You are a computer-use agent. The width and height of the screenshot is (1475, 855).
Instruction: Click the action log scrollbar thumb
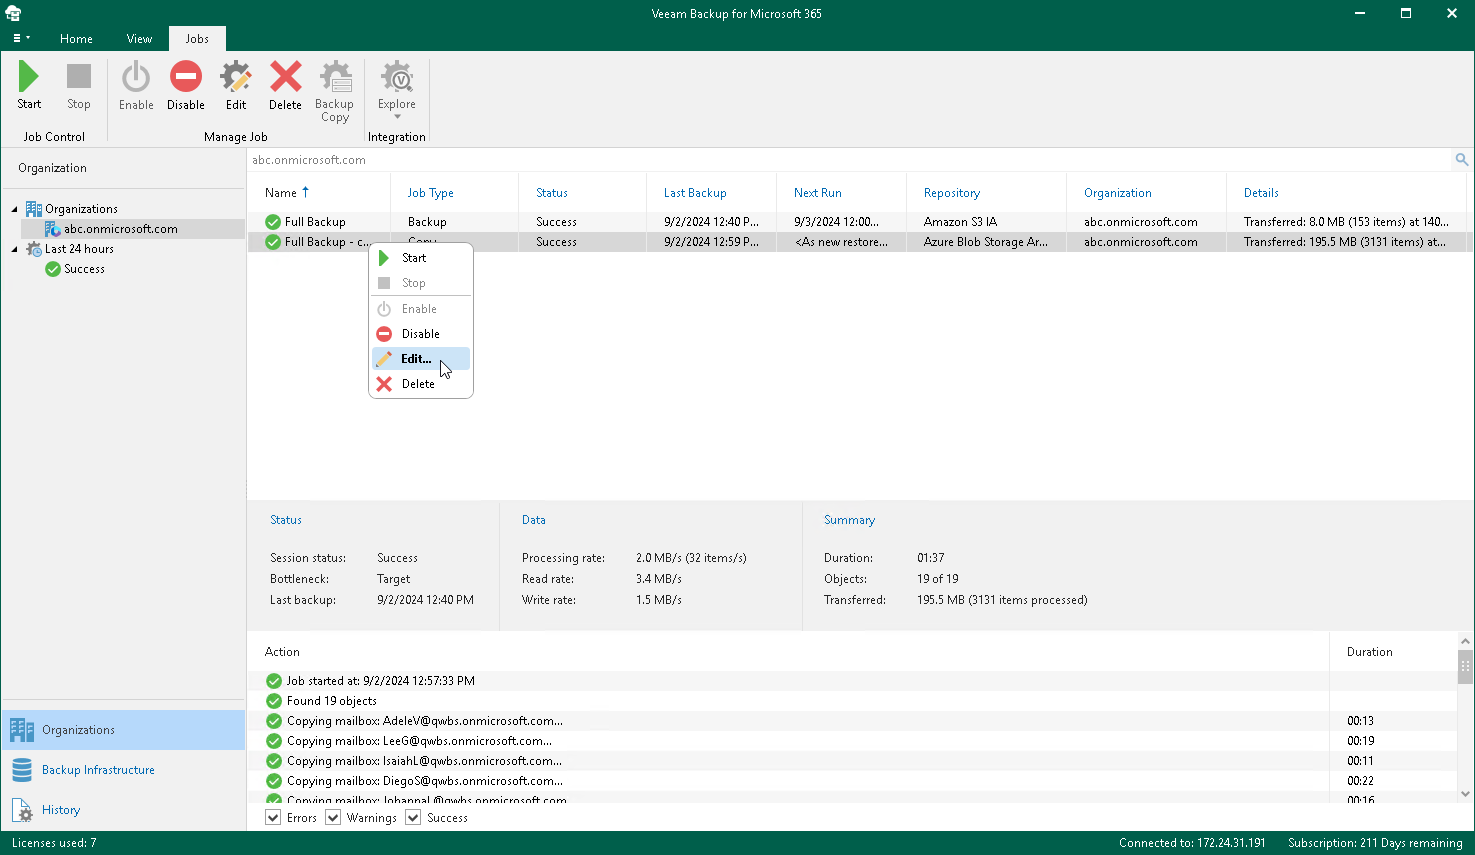point(1465,665)
